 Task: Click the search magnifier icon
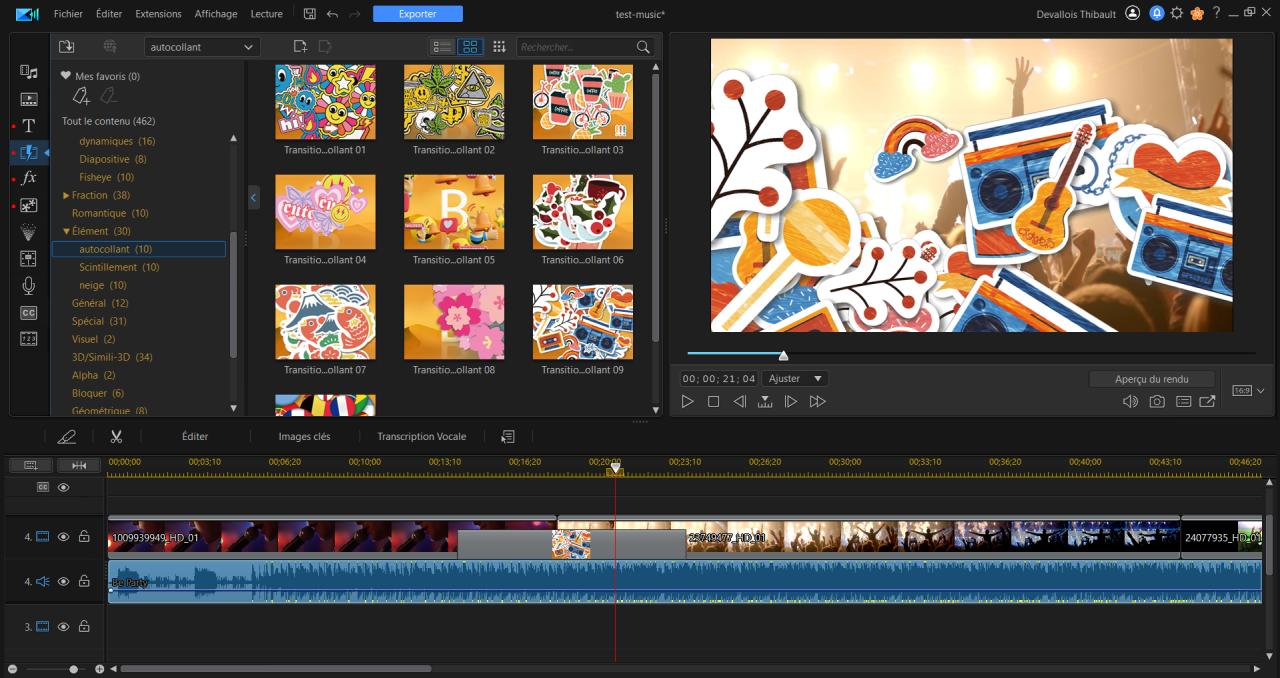[x=643, y=47]
